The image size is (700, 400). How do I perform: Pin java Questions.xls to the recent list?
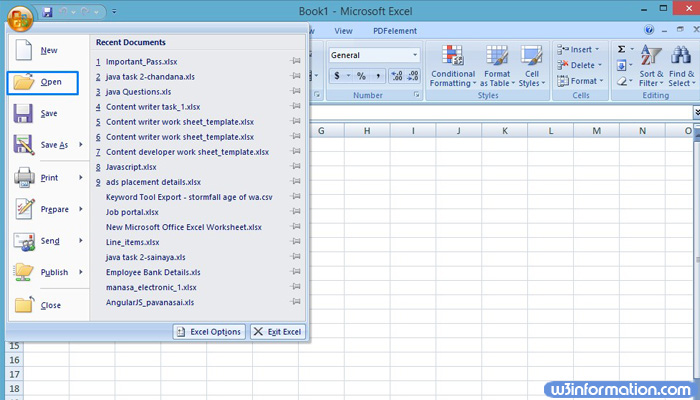tap(295, 91)
